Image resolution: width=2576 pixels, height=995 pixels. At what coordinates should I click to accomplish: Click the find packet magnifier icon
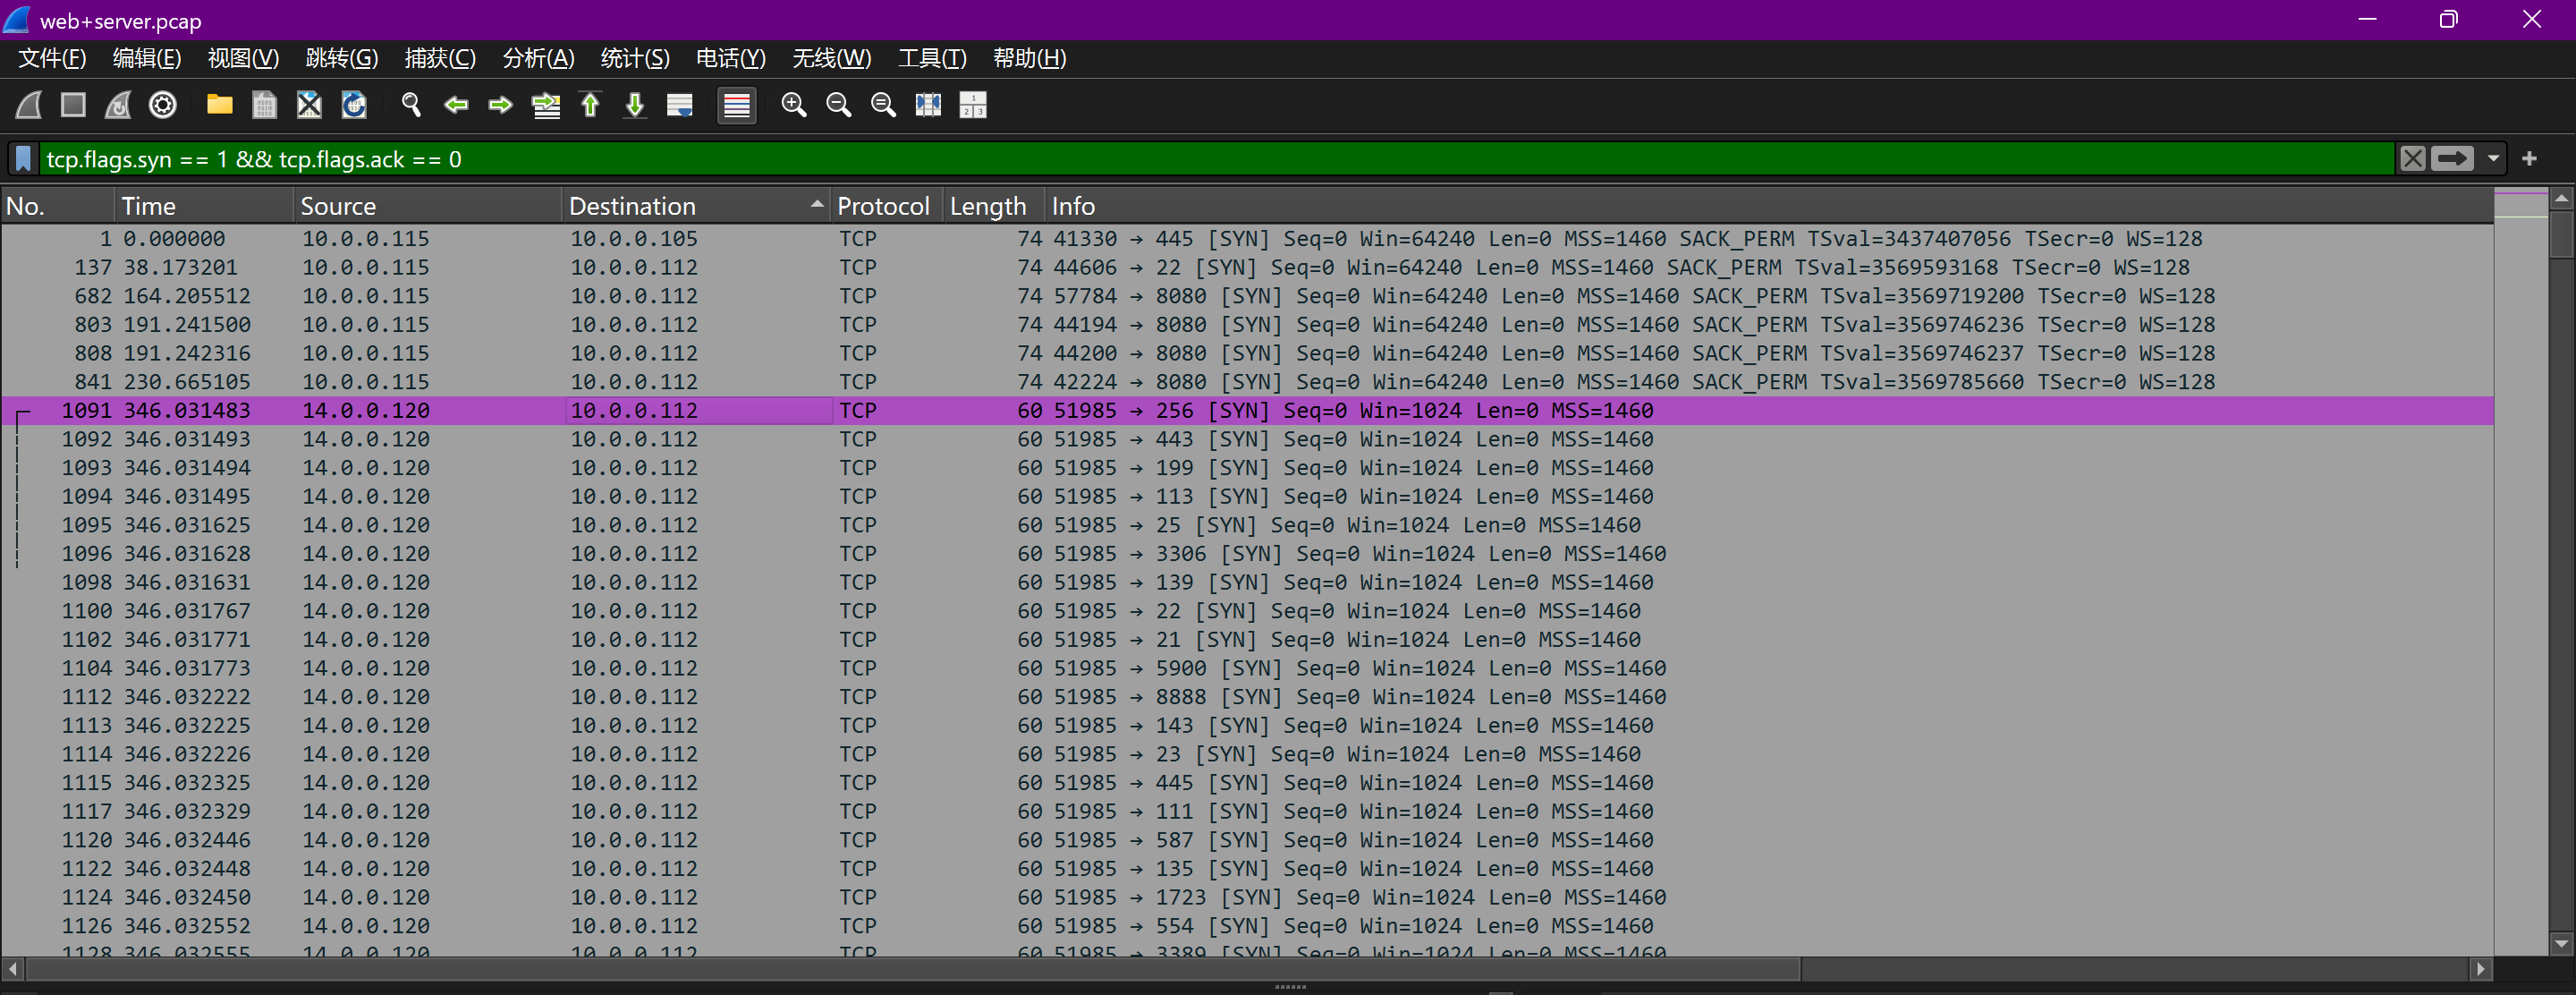[x=411, y=105]
